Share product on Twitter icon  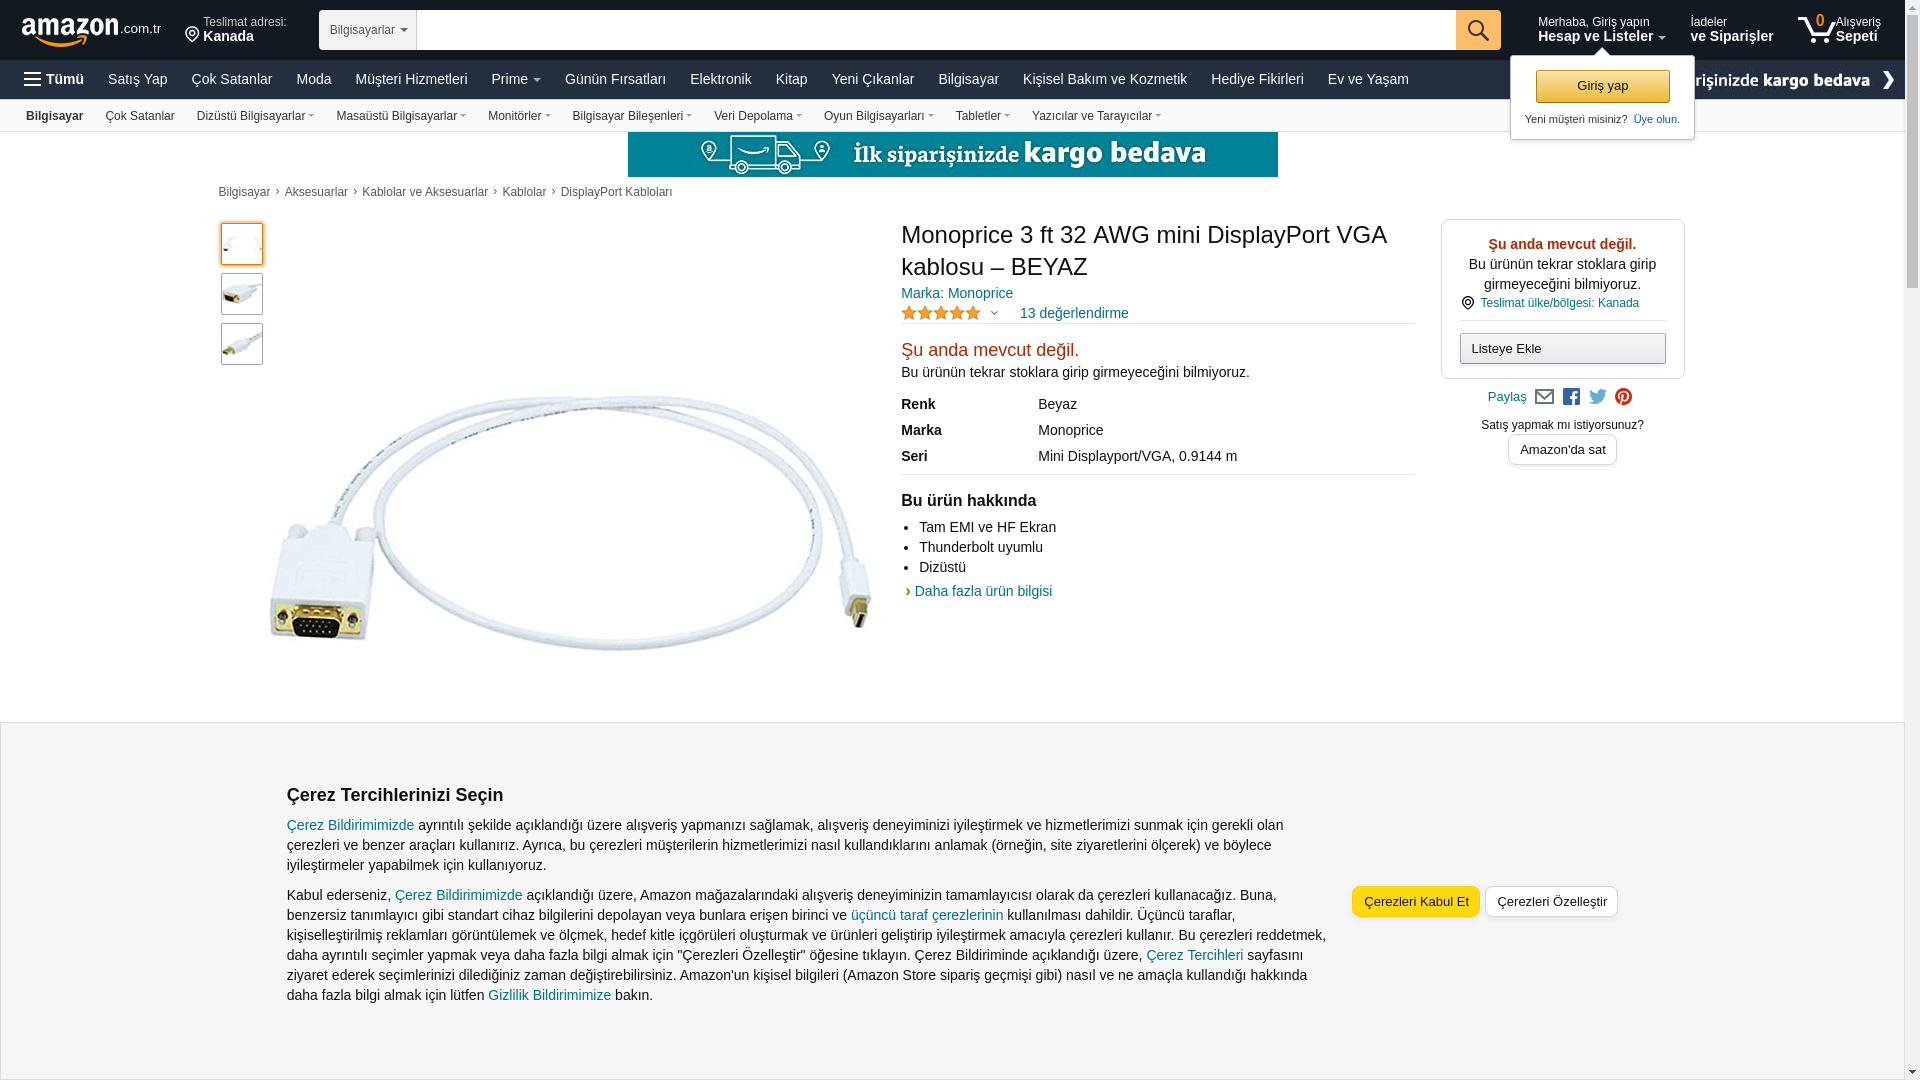(1597, 397)
